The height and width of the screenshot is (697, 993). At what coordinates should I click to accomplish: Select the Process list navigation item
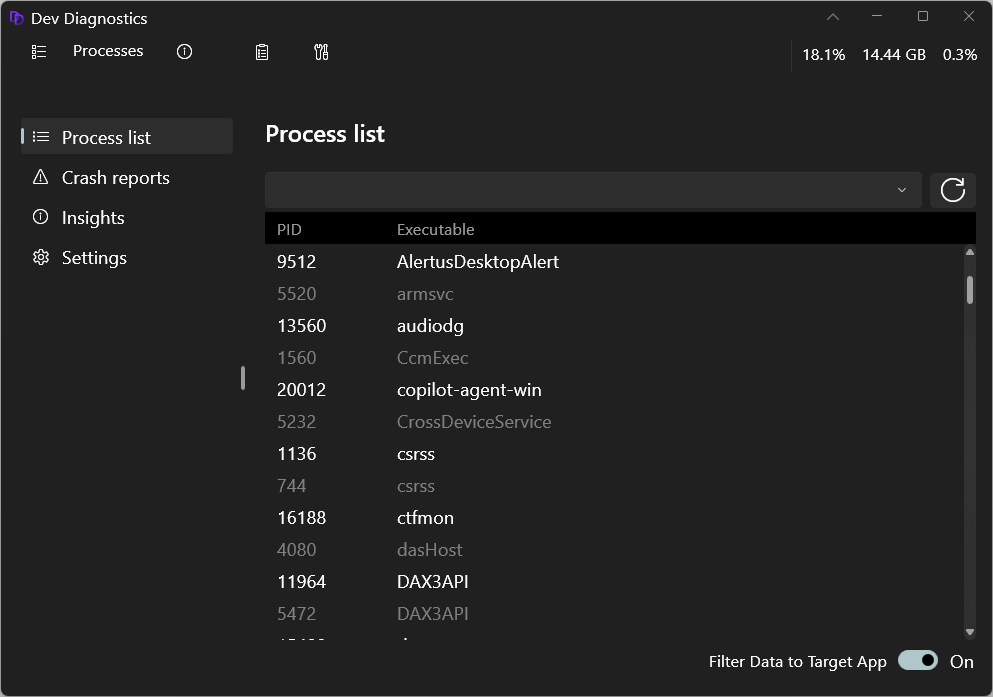(x=127, y=137)
